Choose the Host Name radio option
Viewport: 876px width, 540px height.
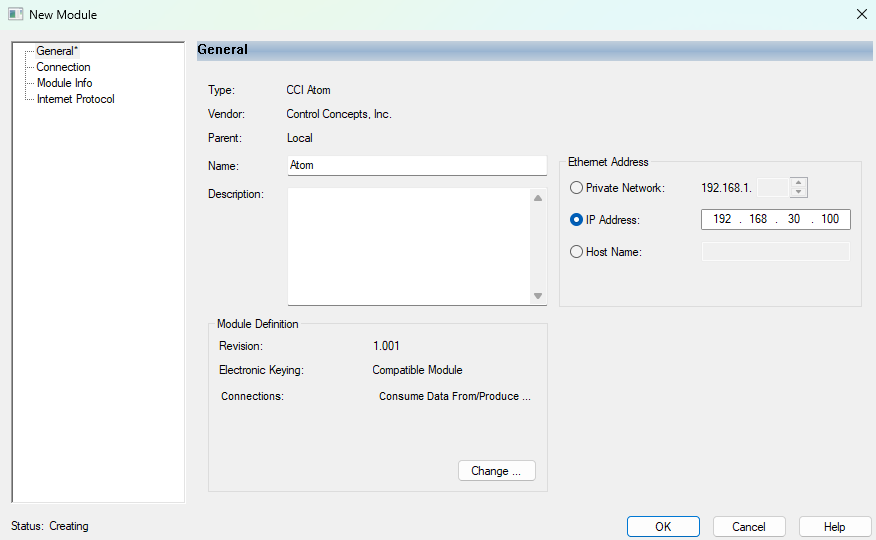576,252
